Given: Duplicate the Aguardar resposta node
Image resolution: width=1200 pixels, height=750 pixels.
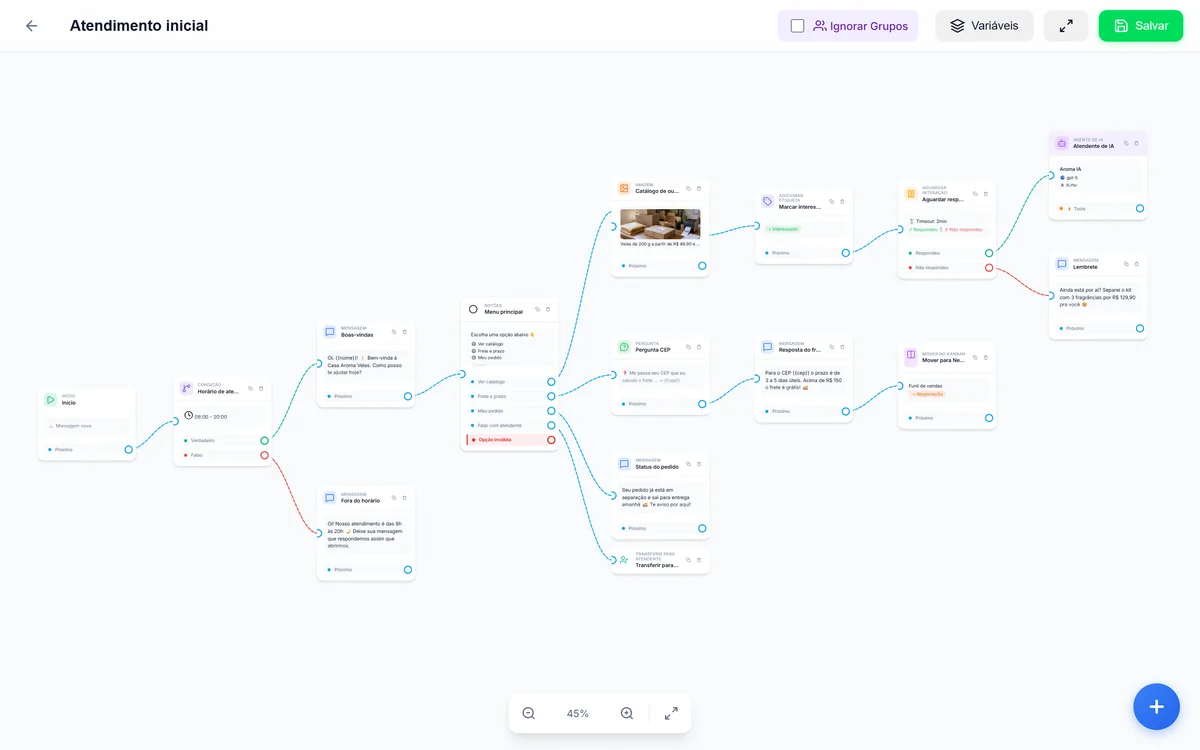Looking at the screenshot, I should (975, 194).
